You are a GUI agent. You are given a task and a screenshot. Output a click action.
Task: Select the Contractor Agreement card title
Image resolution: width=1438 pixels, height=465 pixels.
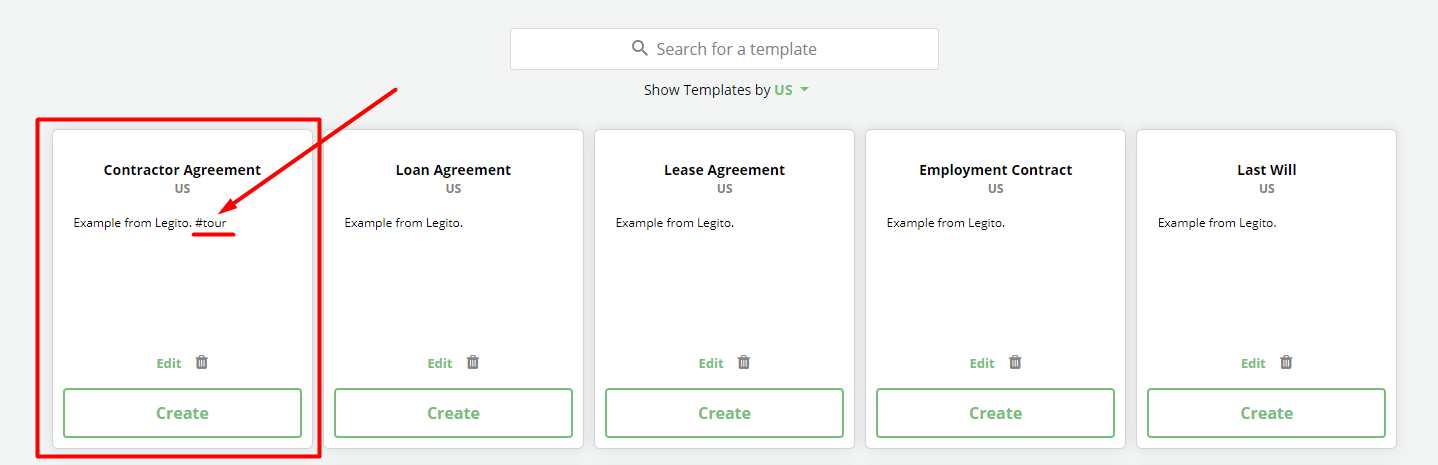coord(182,170)
